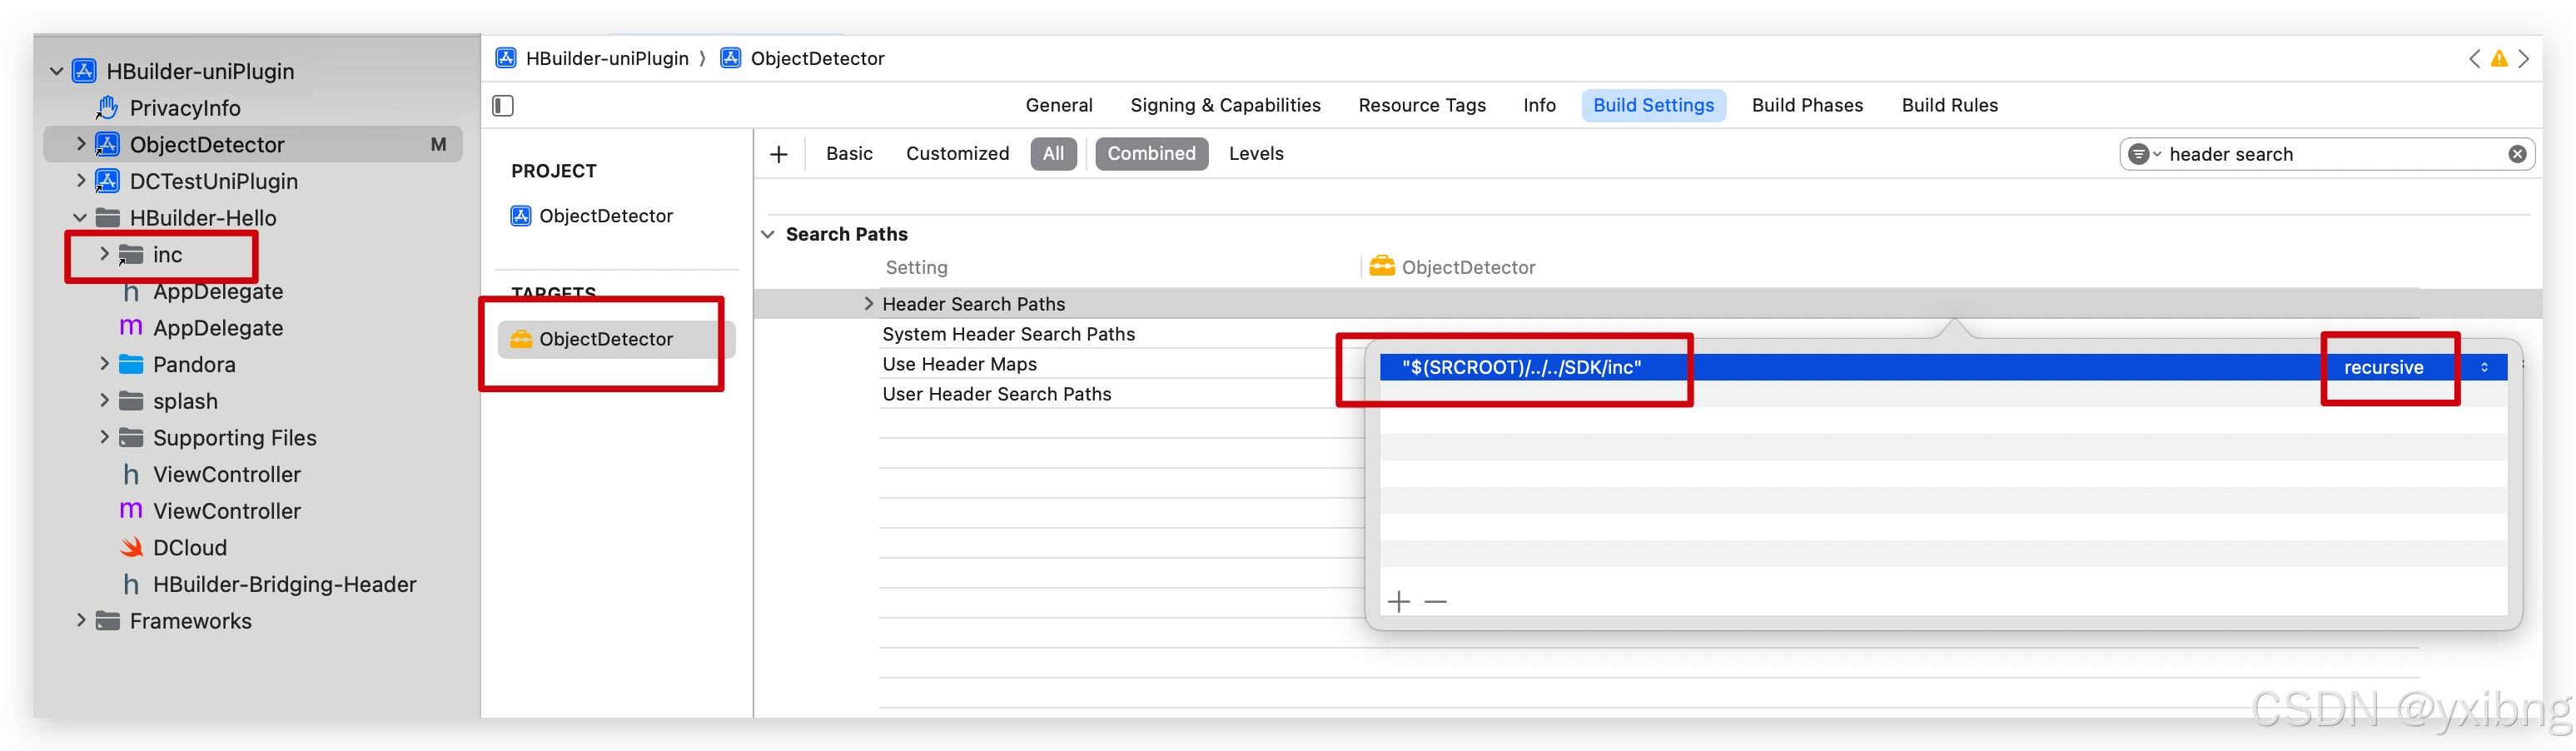This screenshot has width=2576, height=751.
Task: Expand the Supporting Files group
Action: coord(104,437)
